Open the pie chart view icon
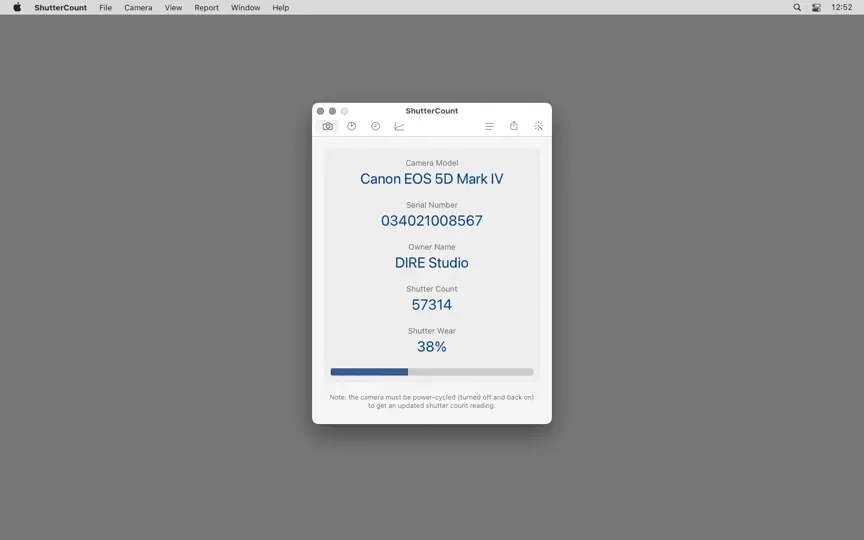864x540 pixels. coord(352,126)
